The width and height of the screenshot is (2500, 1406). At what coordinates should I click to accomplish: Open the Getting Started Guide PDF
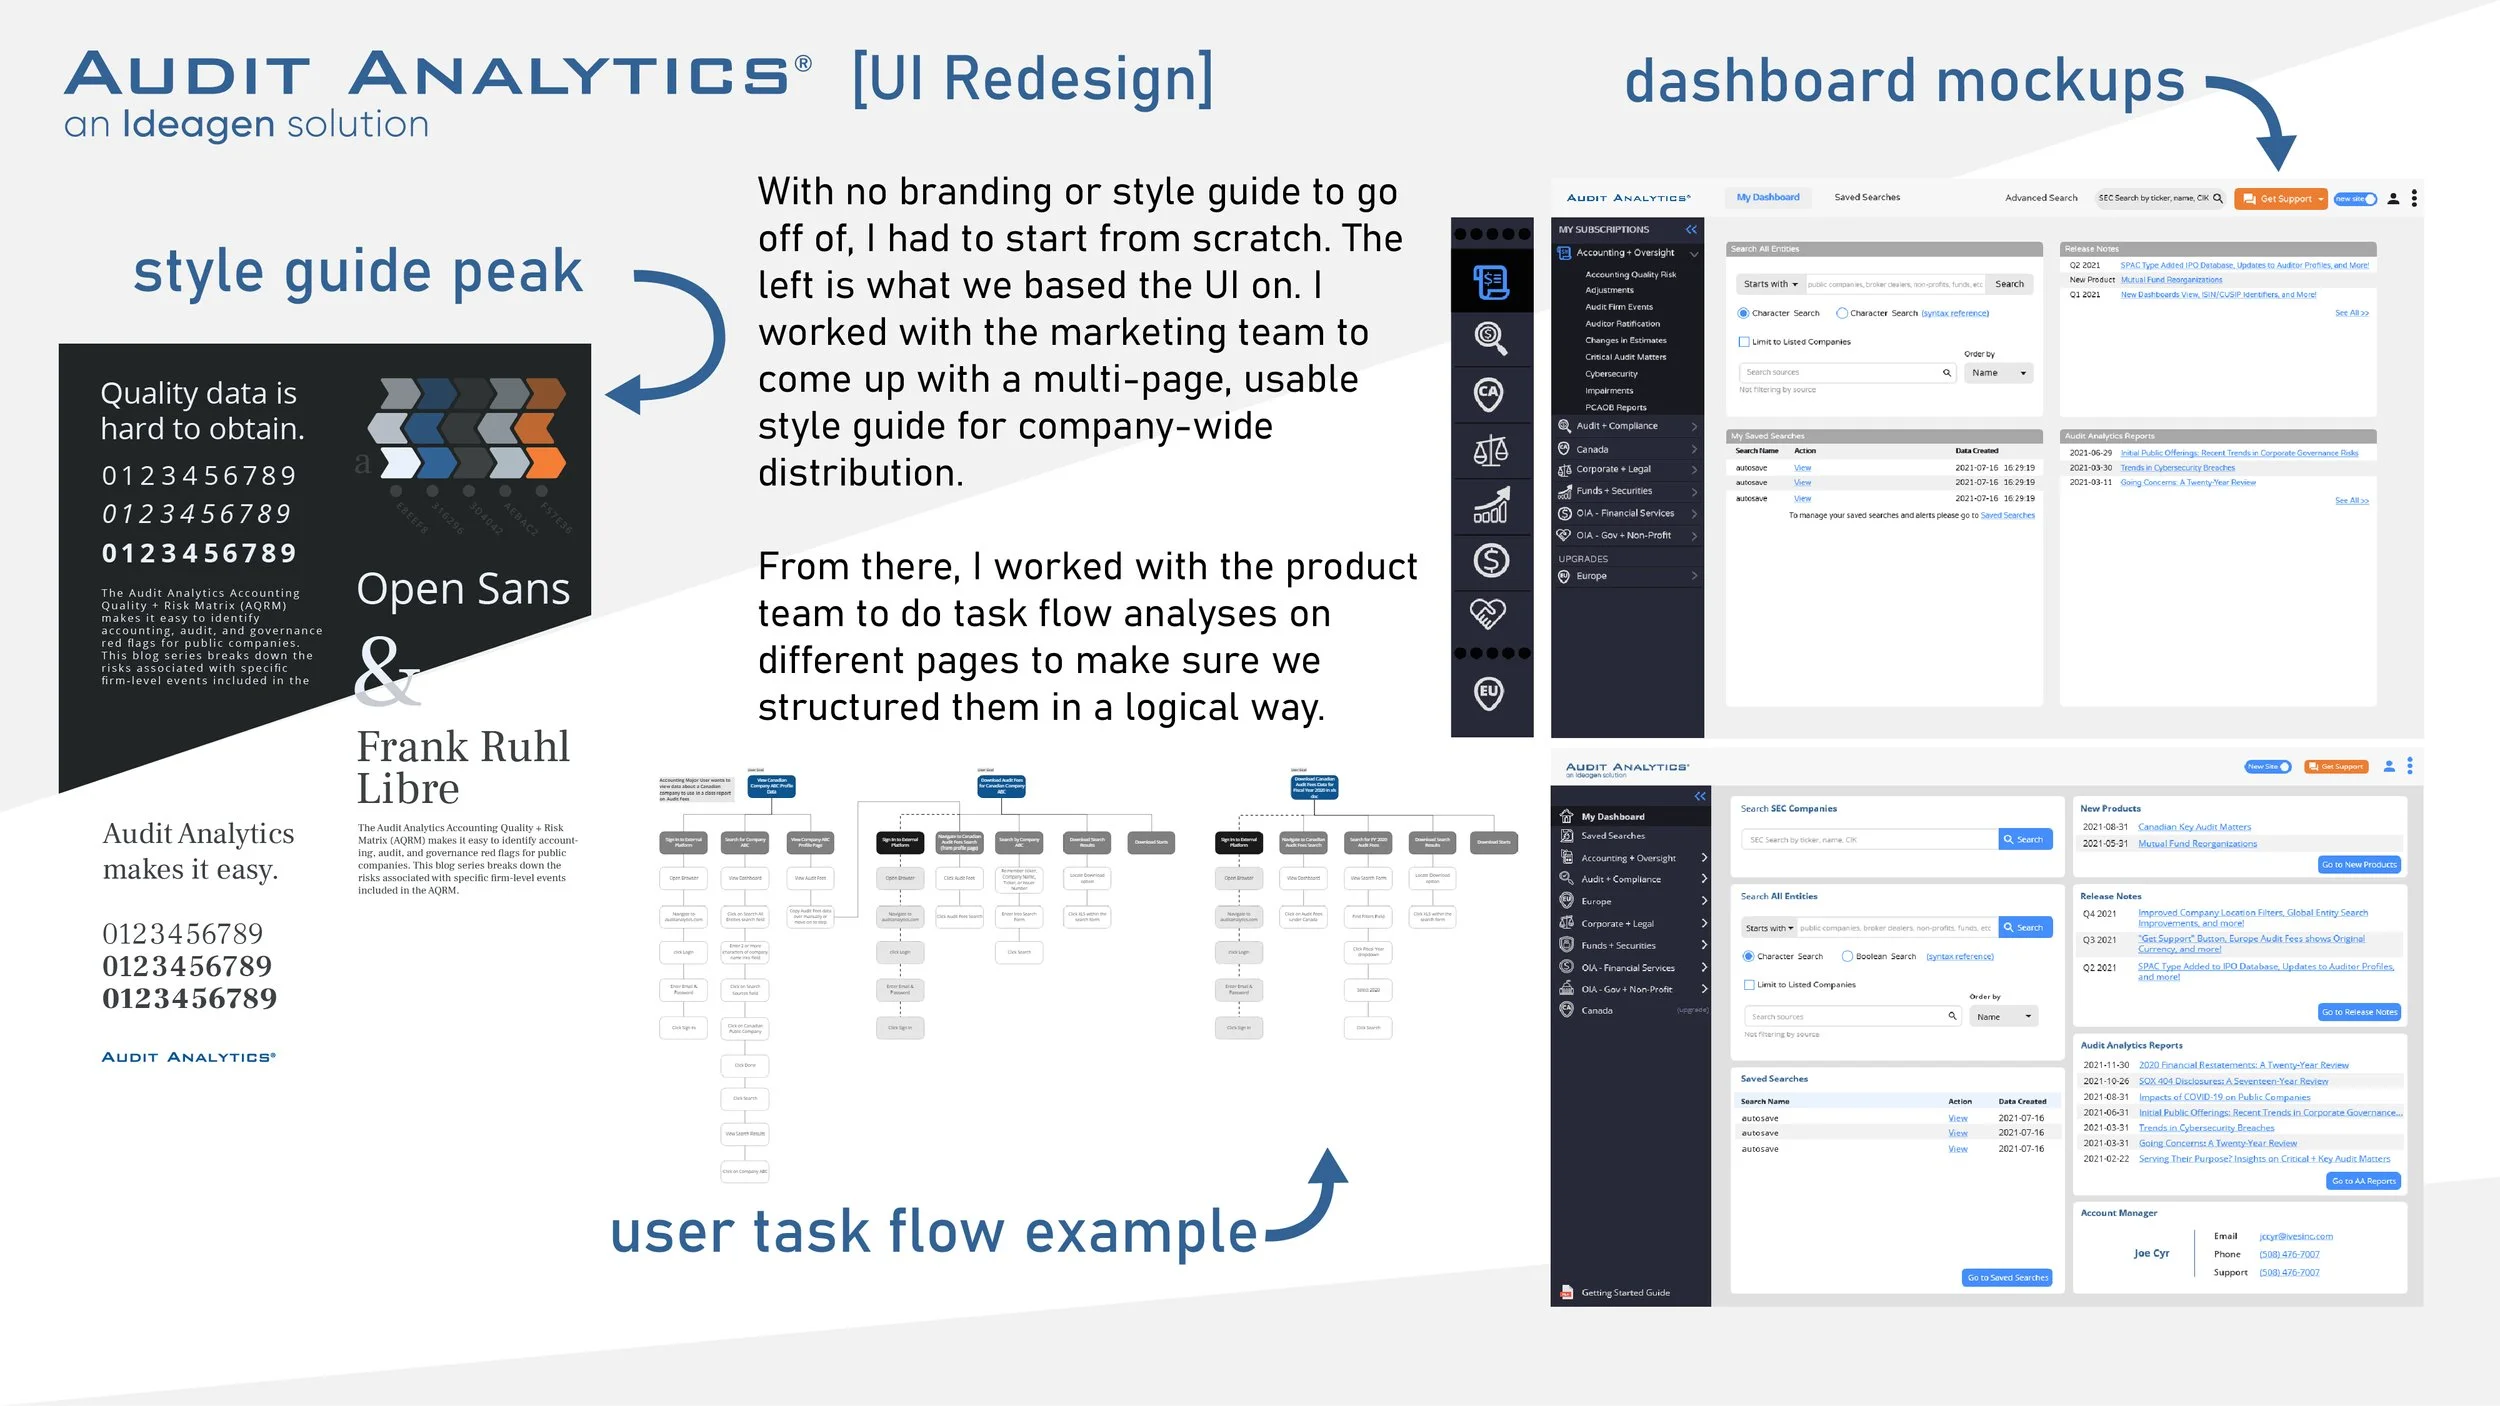coord(1616,1292)
